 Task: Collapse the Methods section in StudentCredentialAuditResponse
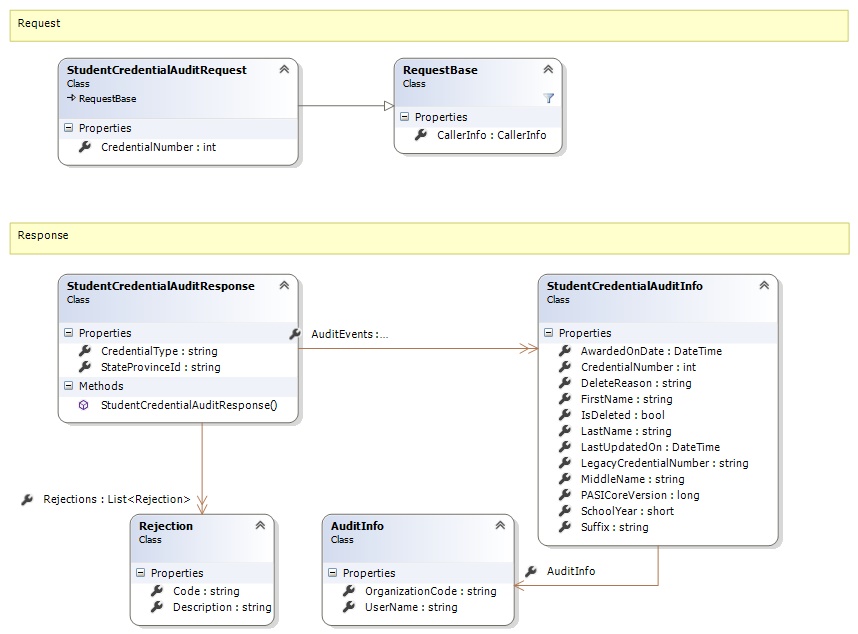[x=68, y=386]
